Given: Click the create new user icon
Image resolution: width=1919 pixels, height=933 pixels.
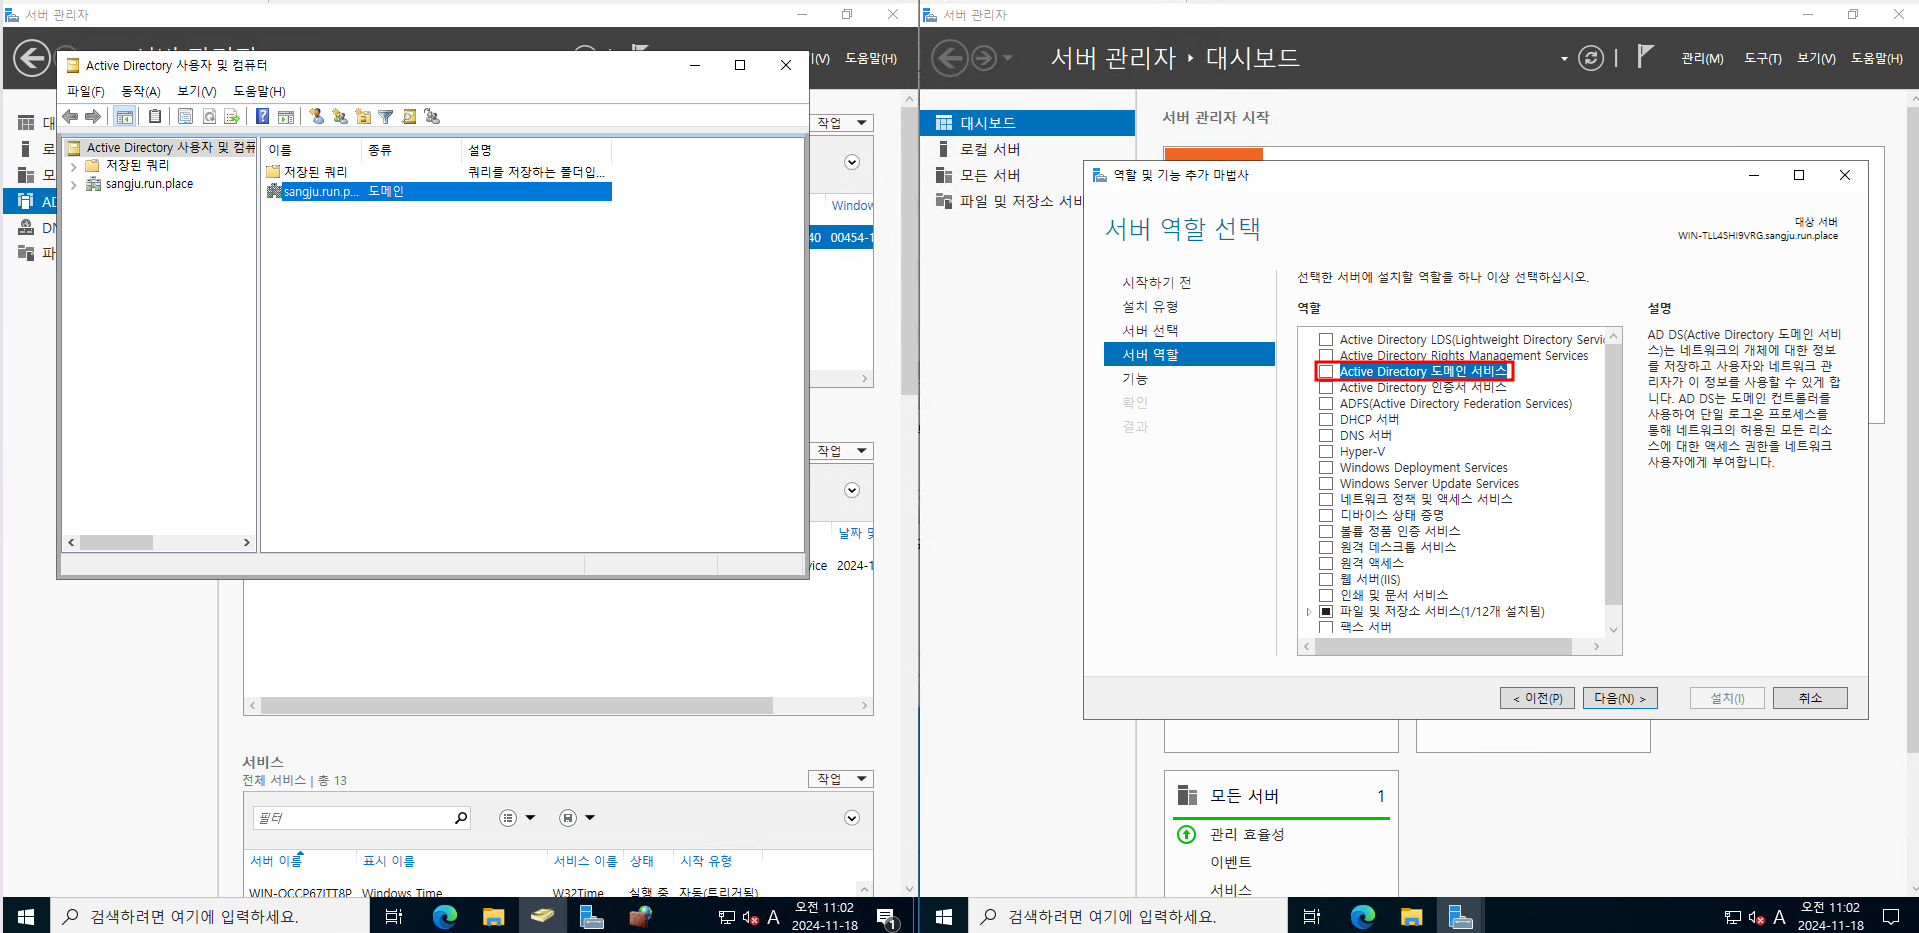Looking at the screenshot, I should pos(317,116).
